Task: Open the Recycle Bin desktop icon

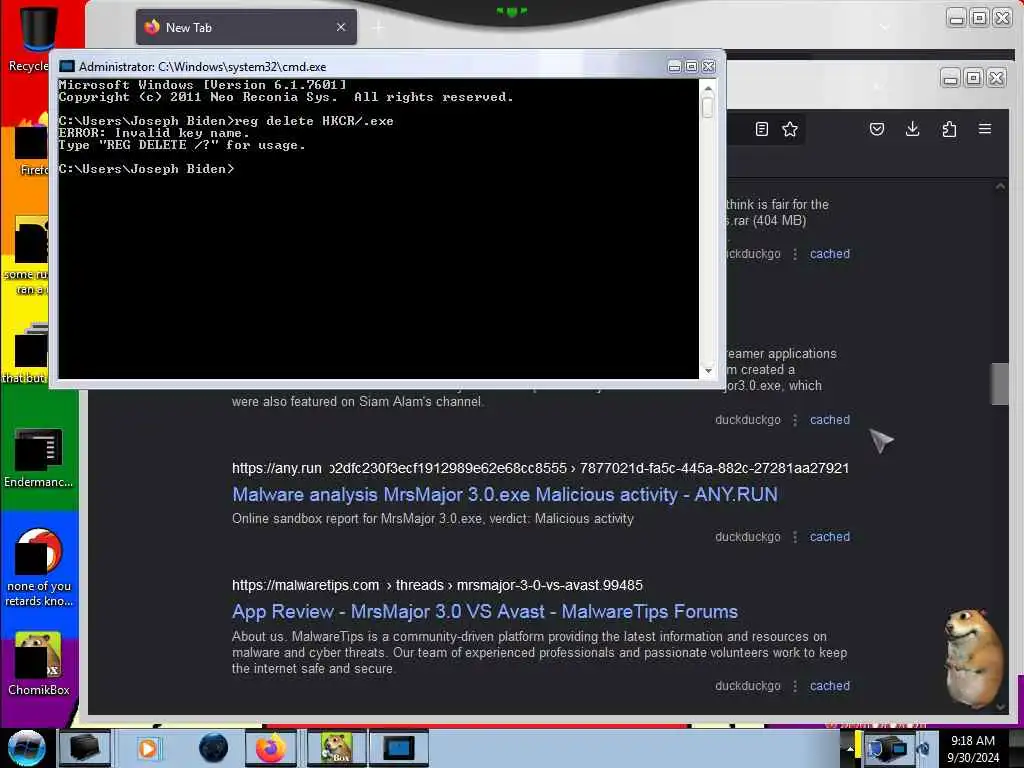Action: [x=28, y=38]
